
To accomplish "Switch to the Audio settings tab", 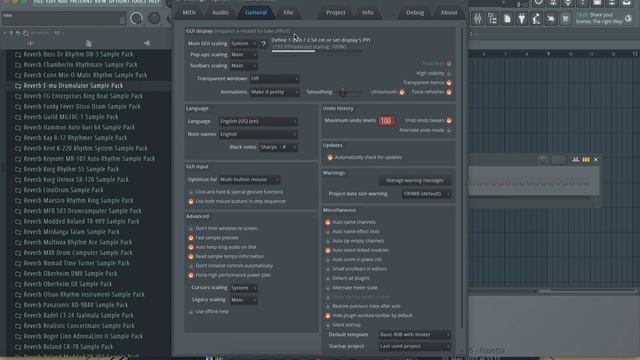I will click(220, 13).
